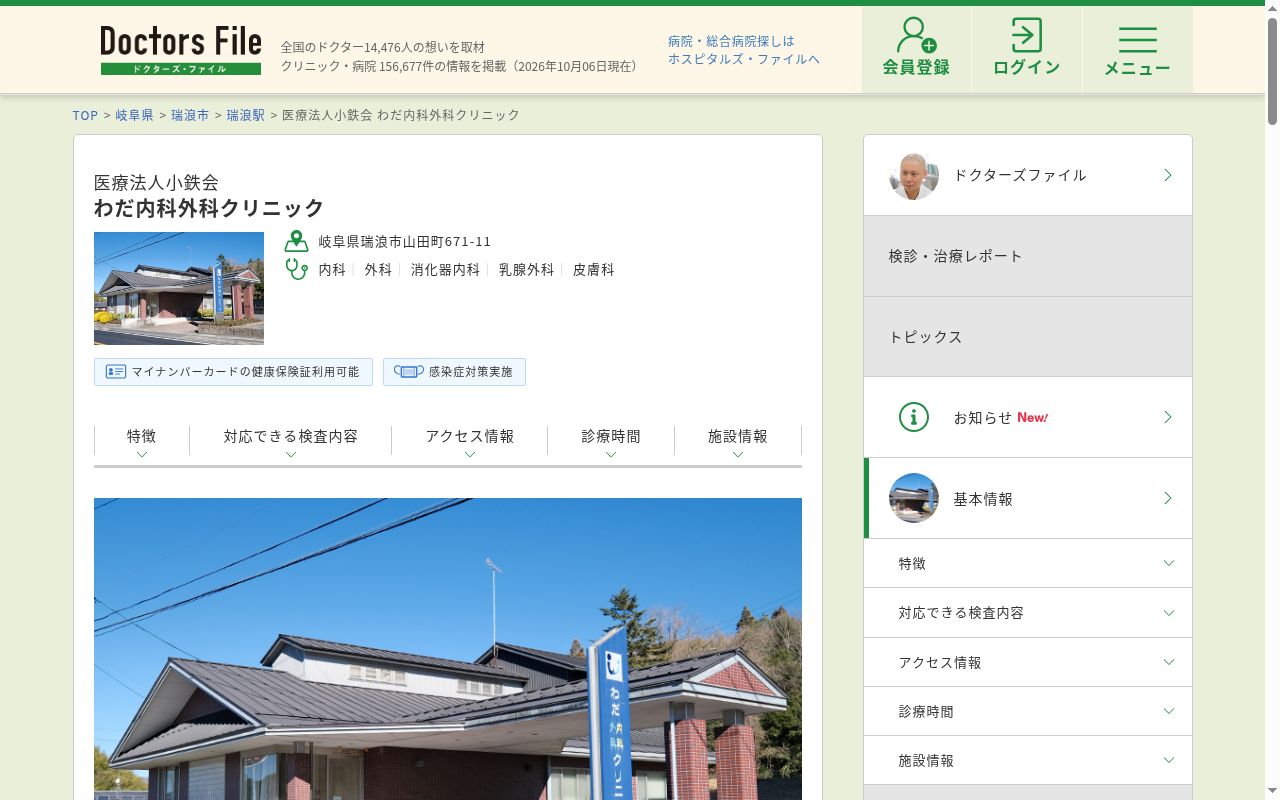
Task: Select the 特徴 tab
Action: pos(142,441)
